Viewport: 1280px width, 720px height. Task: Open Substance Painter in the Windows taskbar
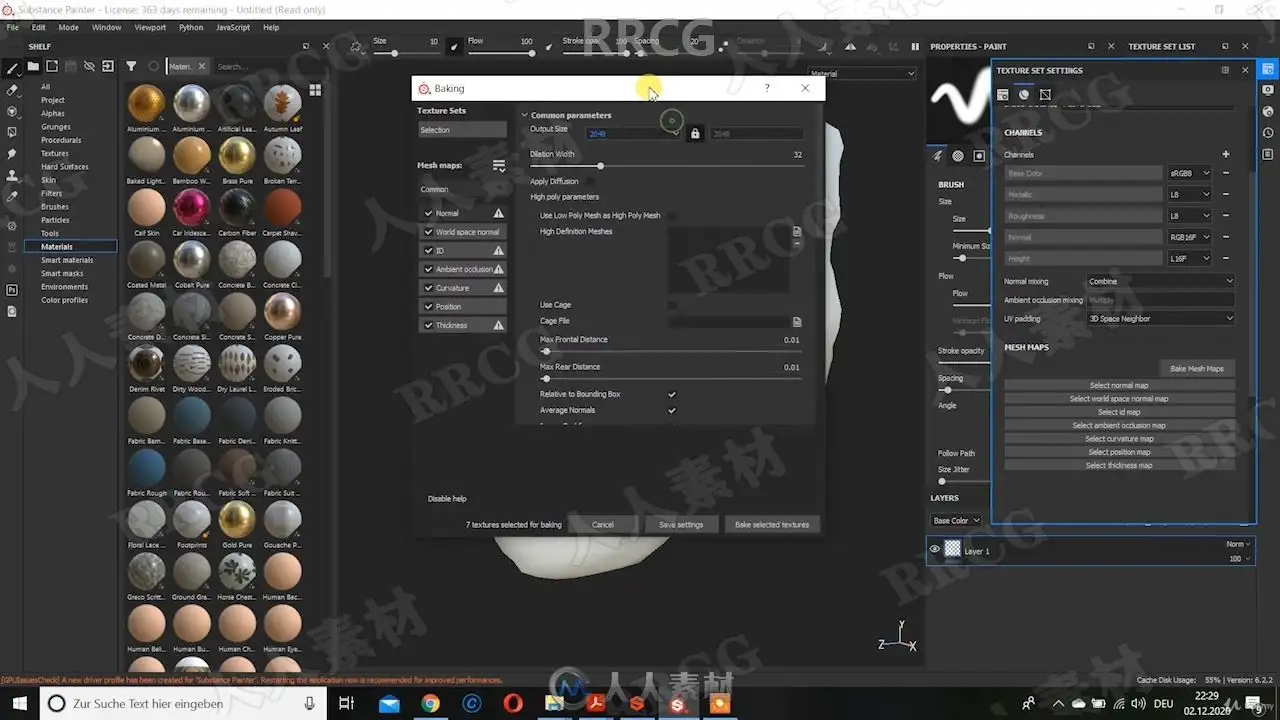pos(678,704)
